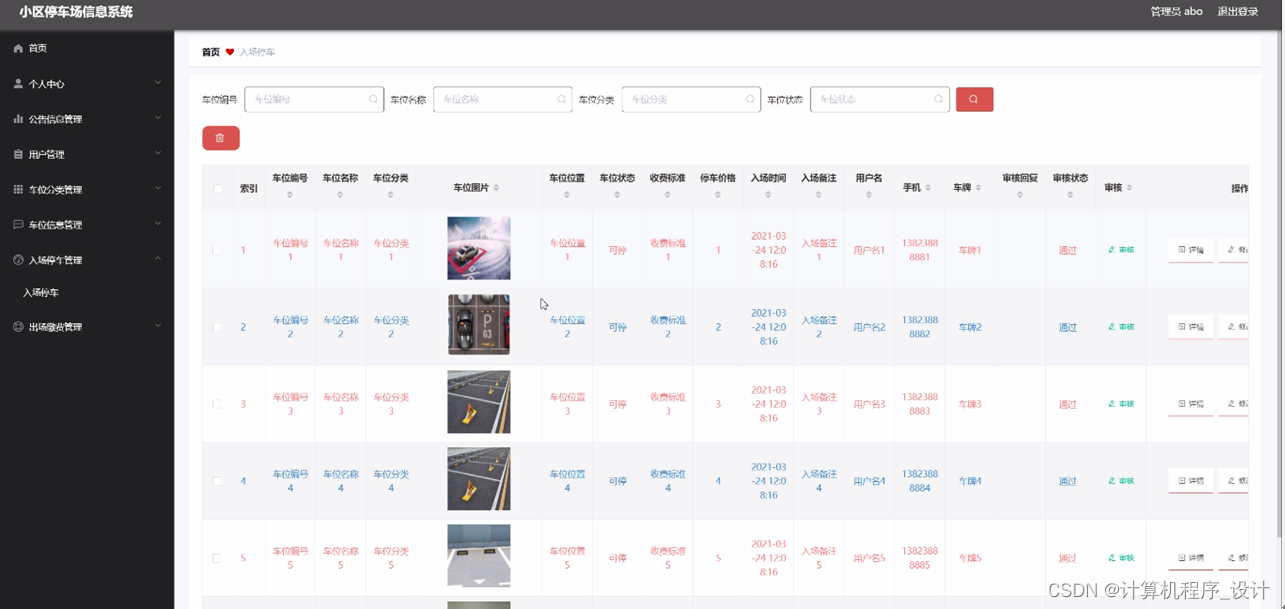Click the phone number 13823888881
1285x609 pixels.
pyautogui.click(x=920, y=250)
